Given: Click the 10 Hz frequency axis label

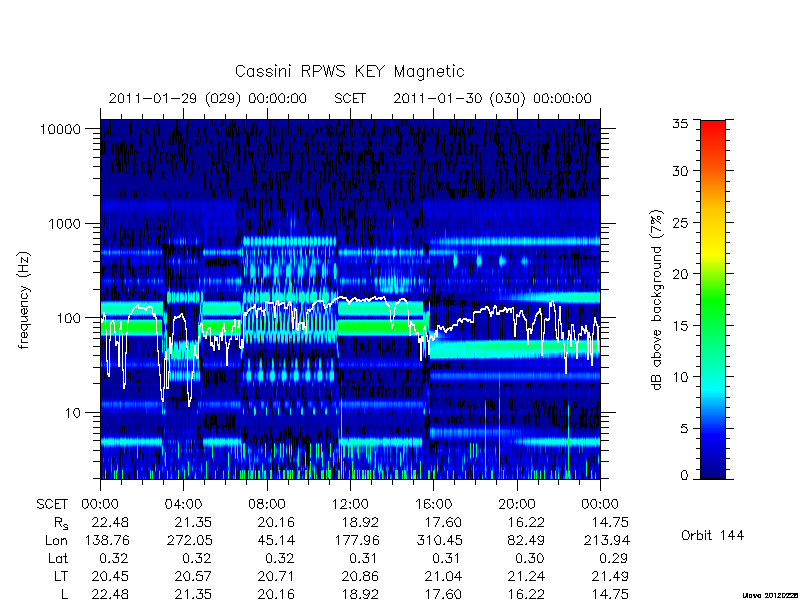Looking at the screenshot, I should (x=73, y=413).
